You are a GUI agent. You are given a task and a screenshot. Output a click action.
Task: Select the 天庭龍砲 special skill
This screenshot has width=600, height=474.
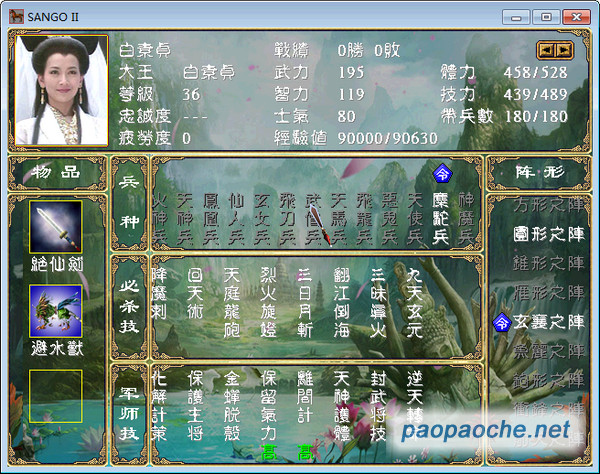pos(232,303)
